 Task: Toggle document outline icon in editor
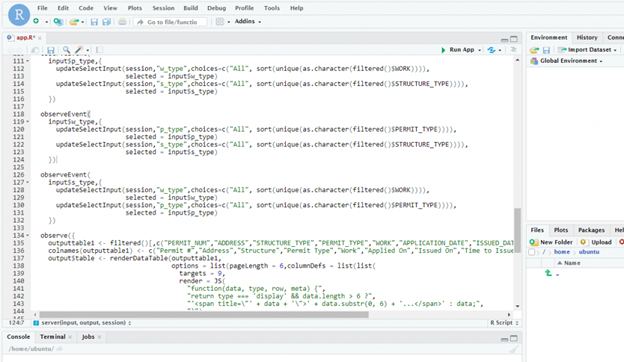coord(513,49)
